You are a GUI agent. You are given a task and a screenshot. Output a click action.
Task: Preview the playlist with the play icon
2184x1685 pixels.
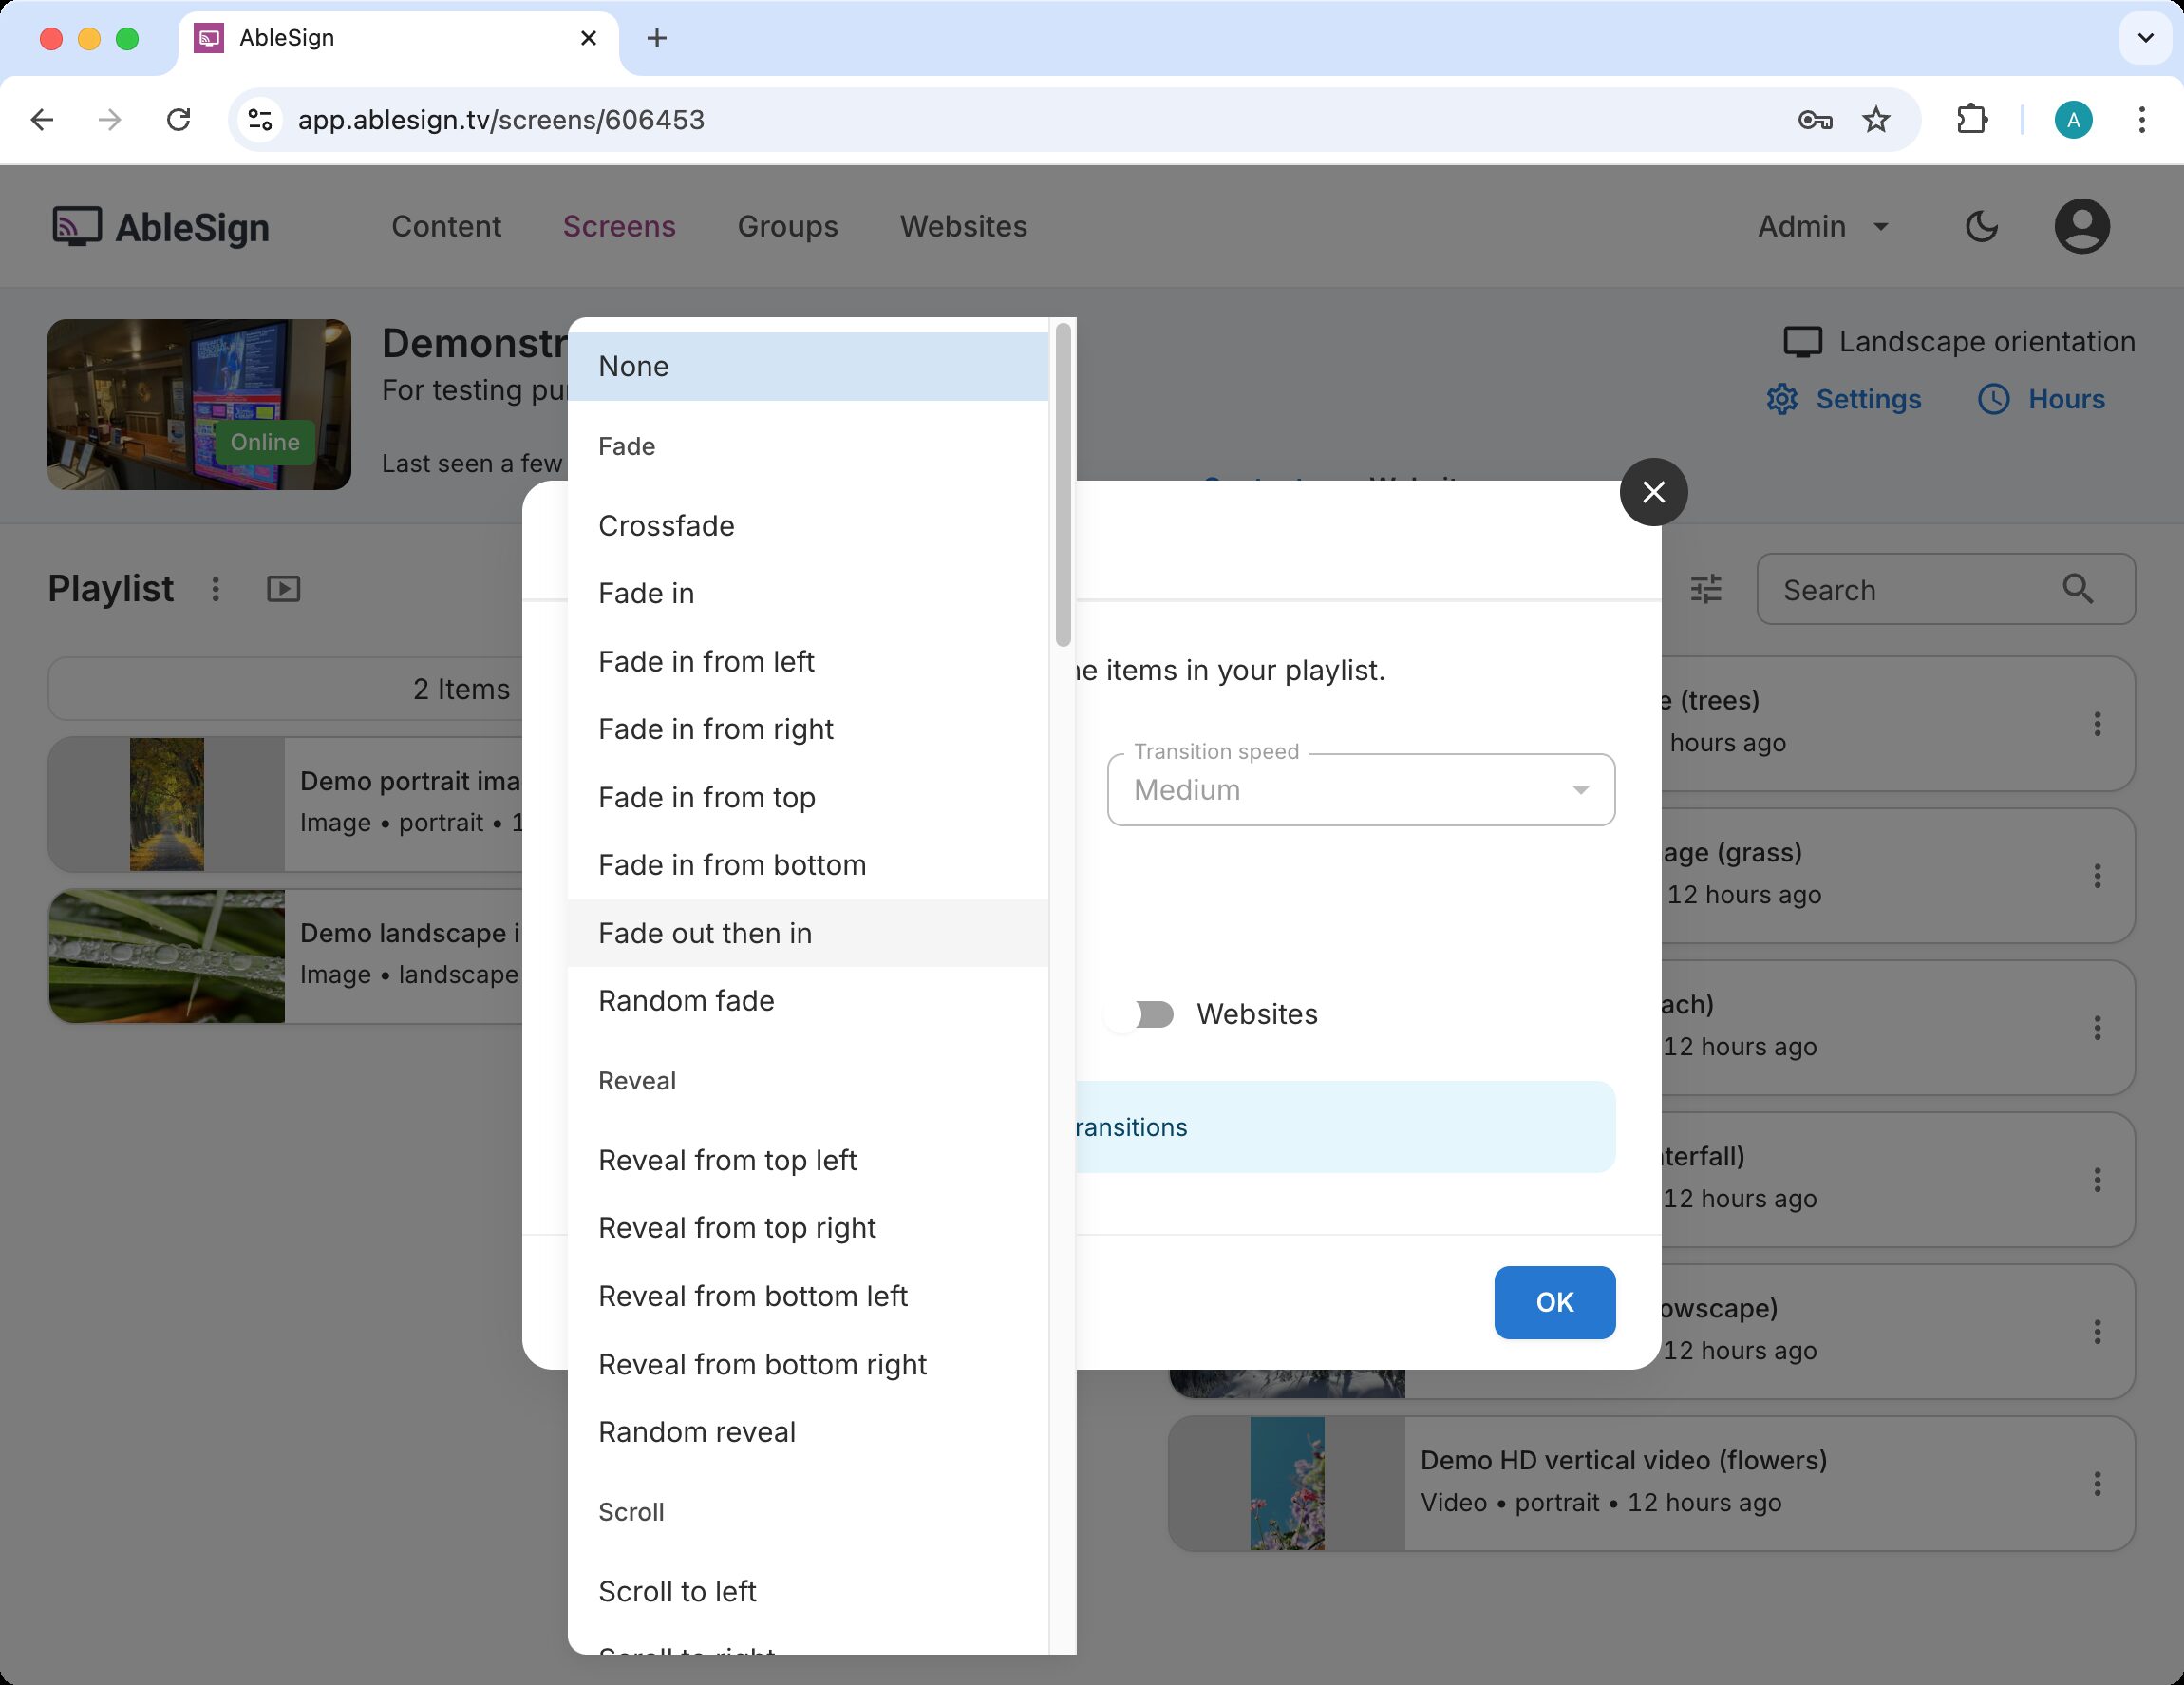[x=283, y=589]
